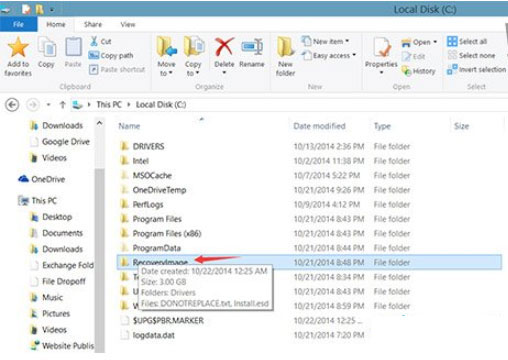Screen dimensions: 508x360
Task: Open the Easy access dropdown
Action: click(x=329, y=55)
